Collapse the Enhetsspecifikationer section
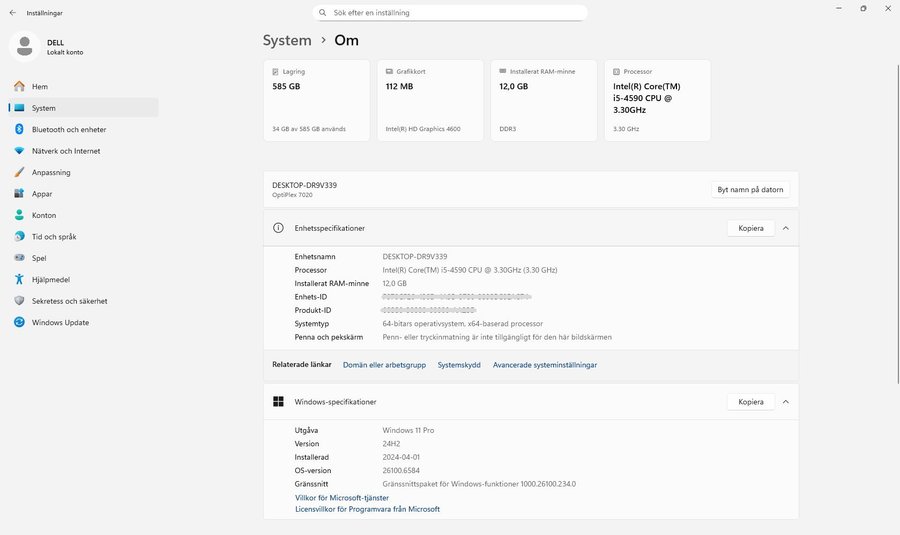 tap(785, 228)
